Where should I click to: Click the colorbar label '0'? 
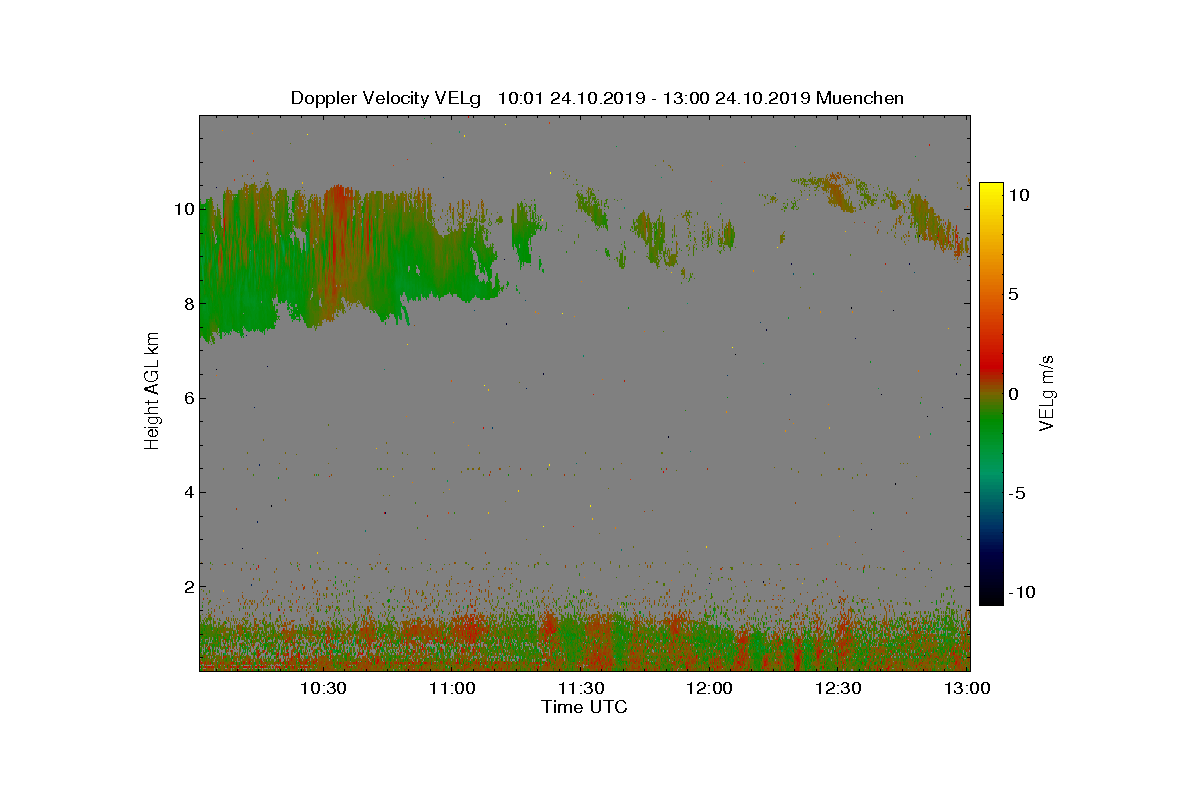(x=1013, y=394)
